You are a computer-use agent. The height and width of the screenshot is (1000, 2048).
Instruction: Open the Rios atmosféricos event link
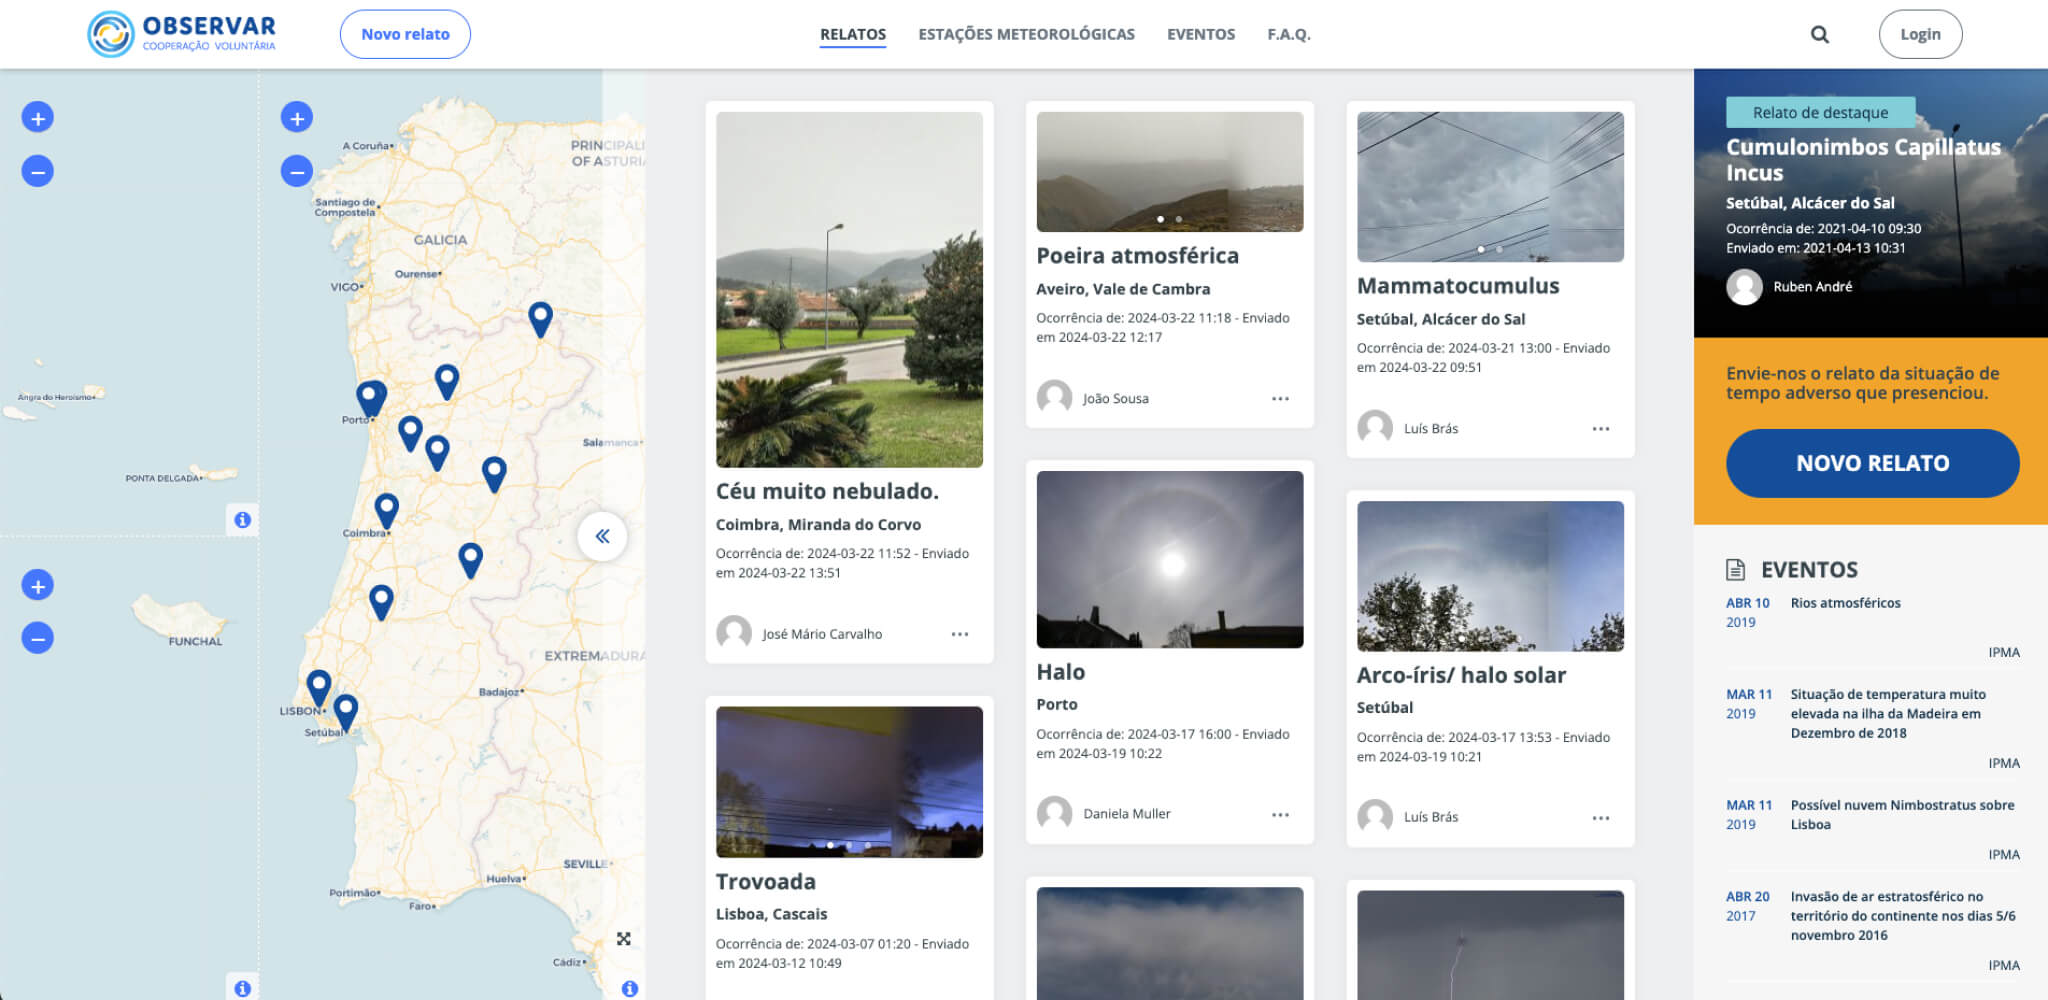(1845, 603)
